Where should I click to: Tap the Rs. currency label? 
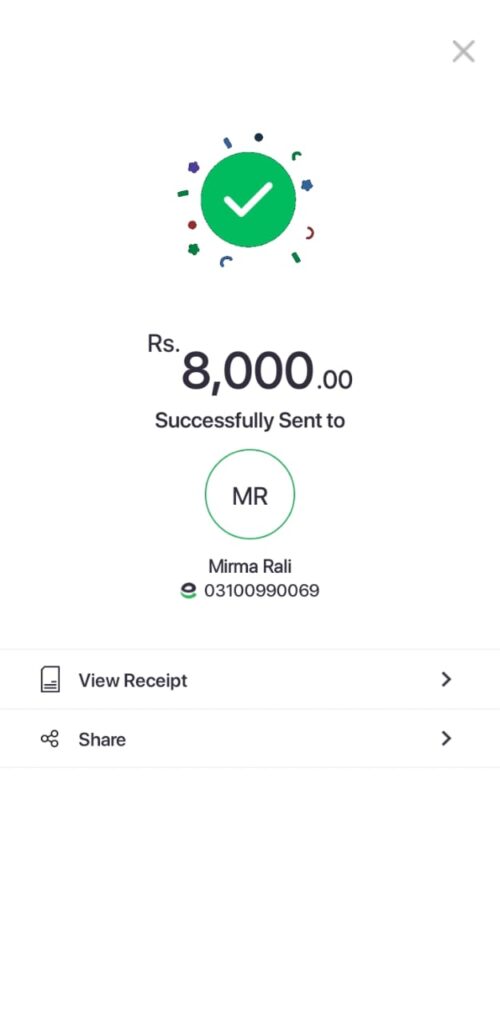point(163,344)
